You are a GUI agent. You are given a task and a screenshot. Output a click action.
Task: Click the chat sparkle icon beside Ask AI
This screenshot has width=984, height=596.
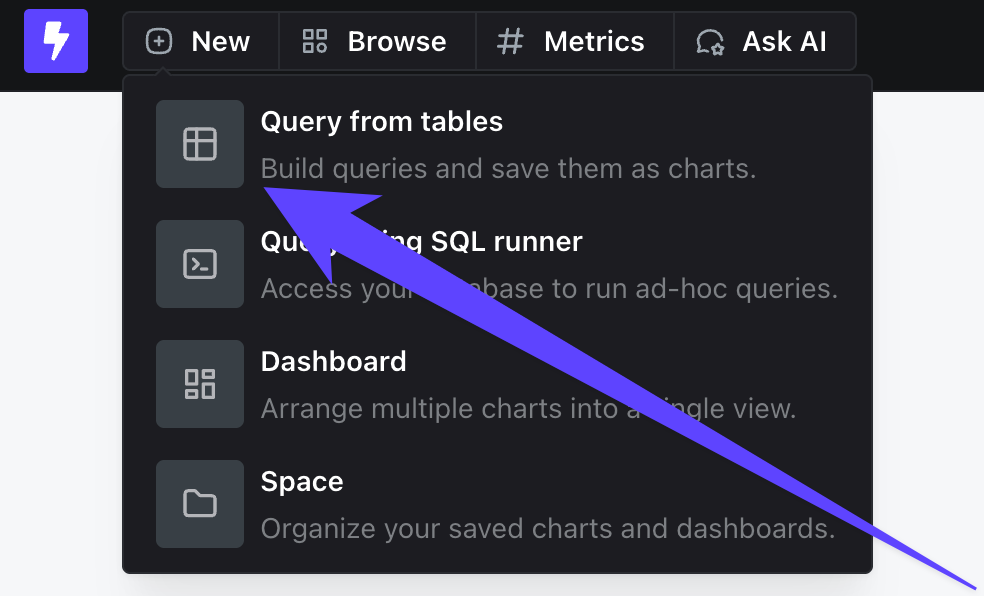pos(710,42)
